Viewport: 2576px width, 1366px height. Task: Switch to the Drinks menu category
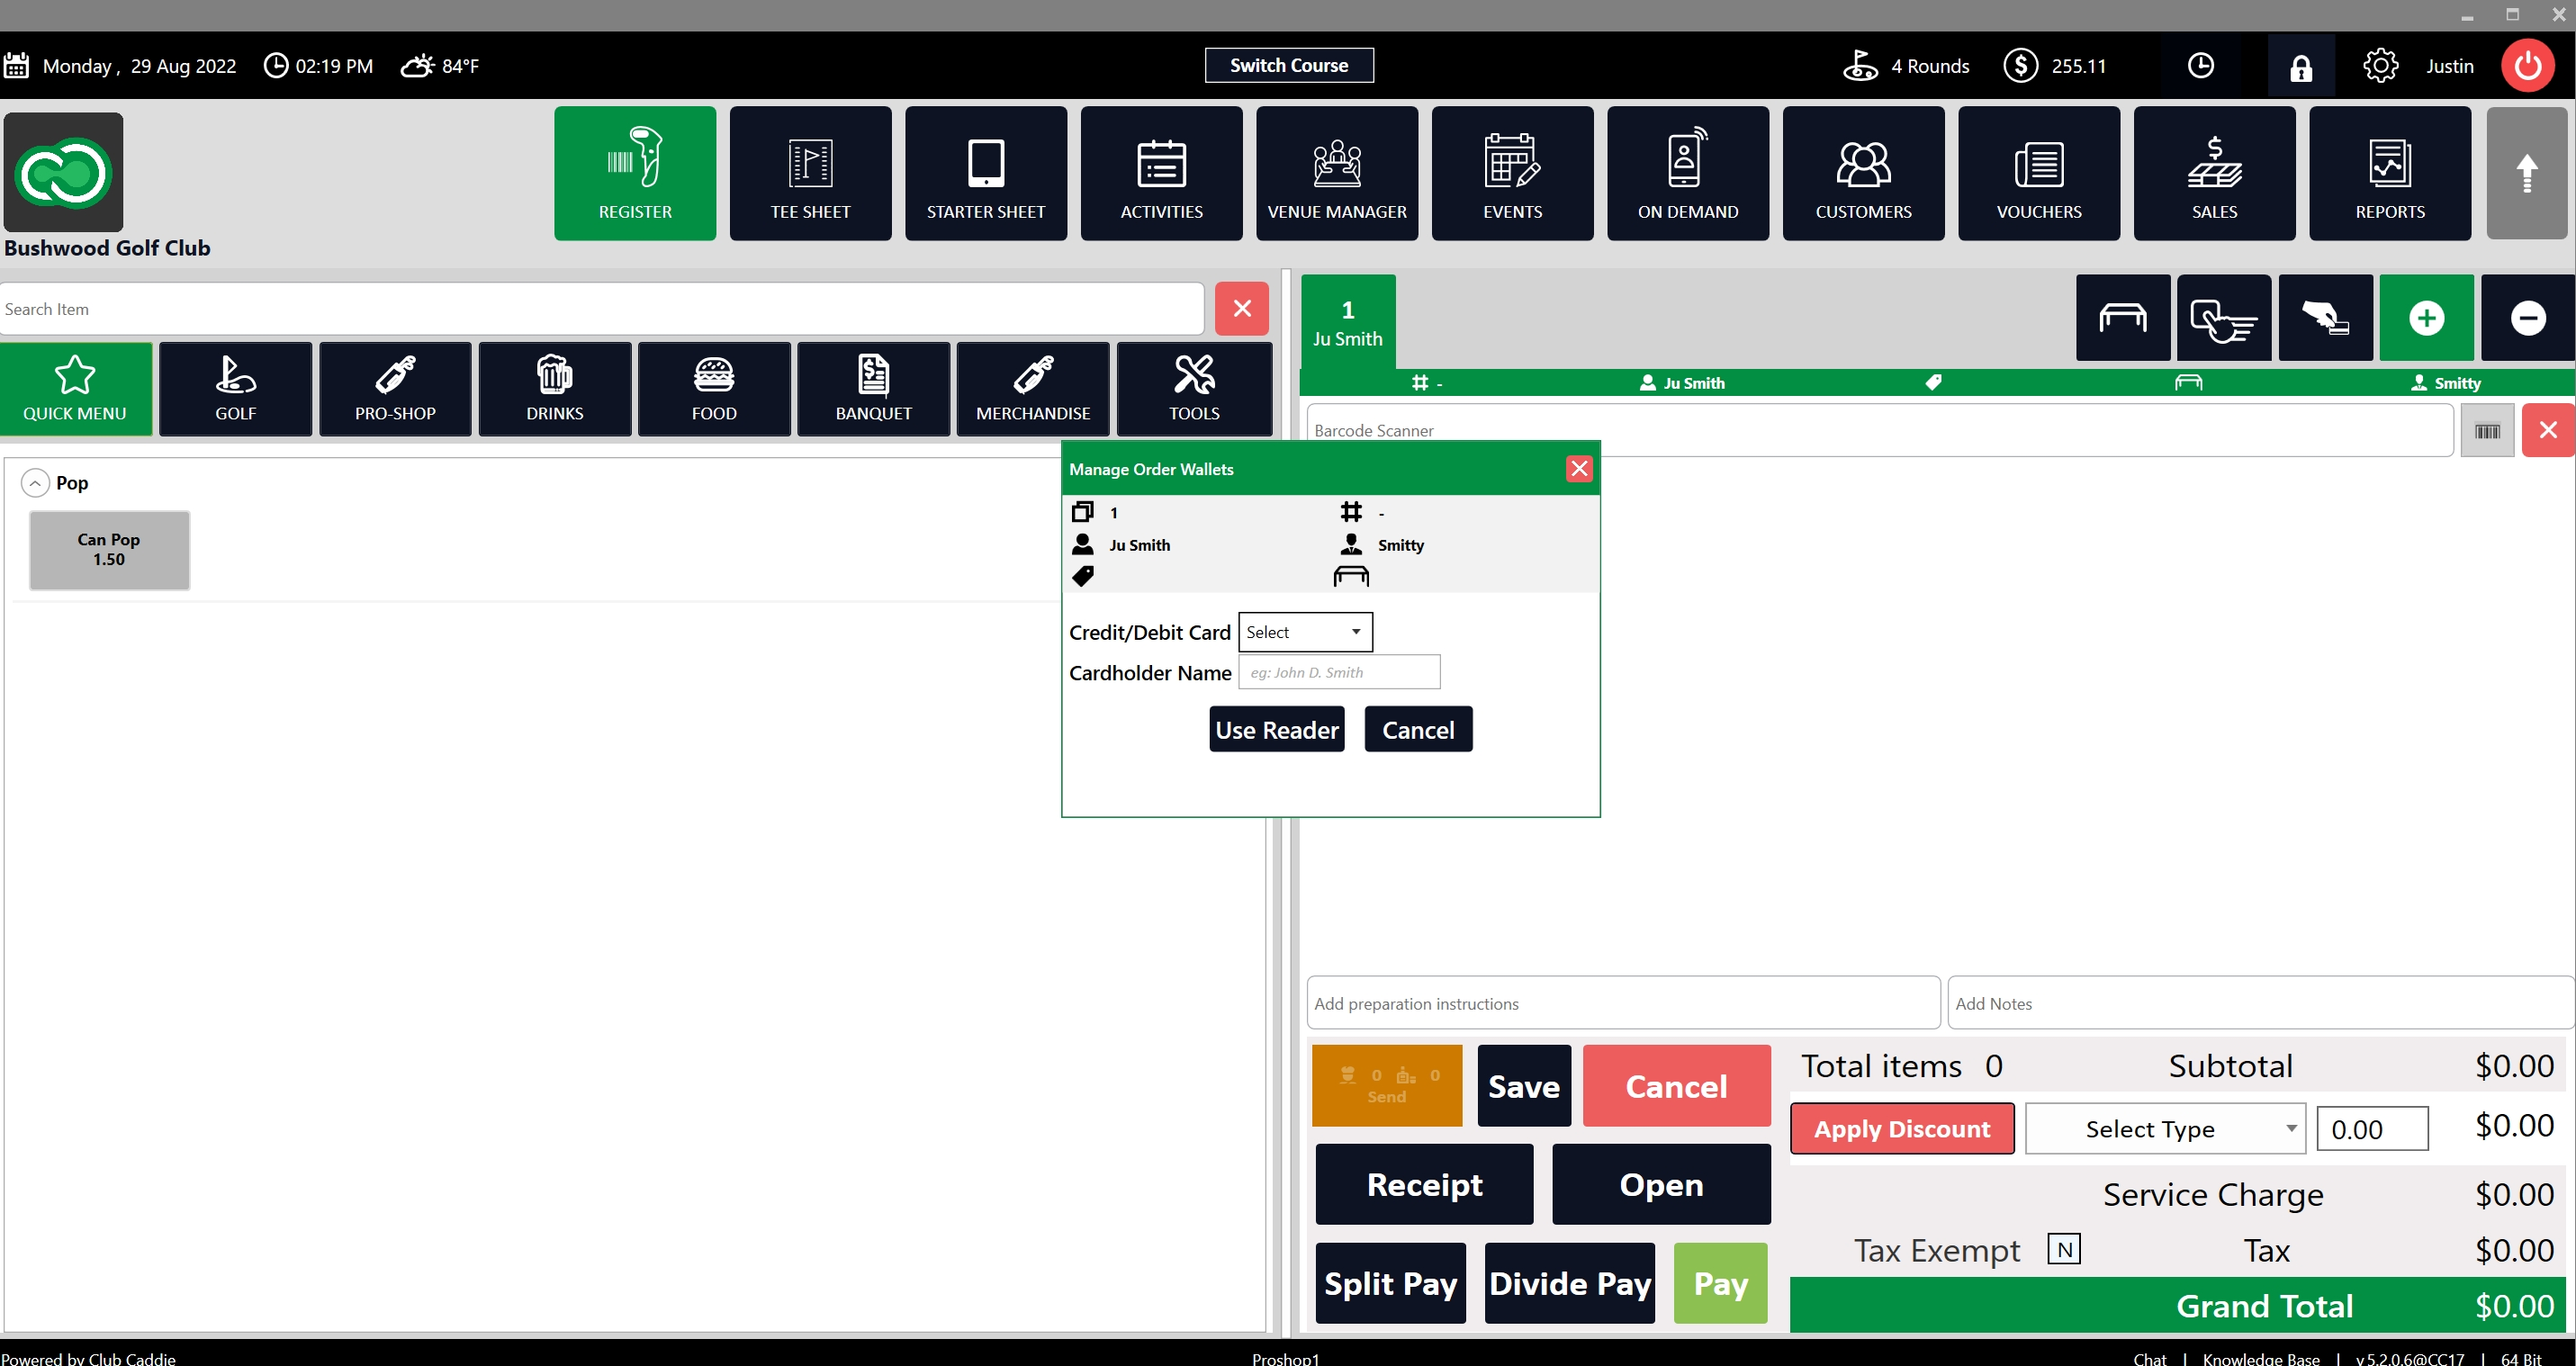click(554, 389)
